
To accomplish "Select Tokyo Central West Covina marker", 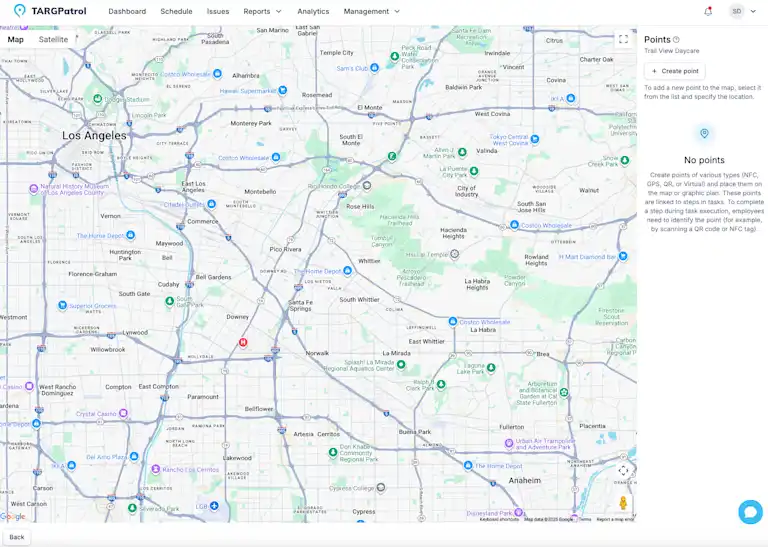I will pos(535,139).
